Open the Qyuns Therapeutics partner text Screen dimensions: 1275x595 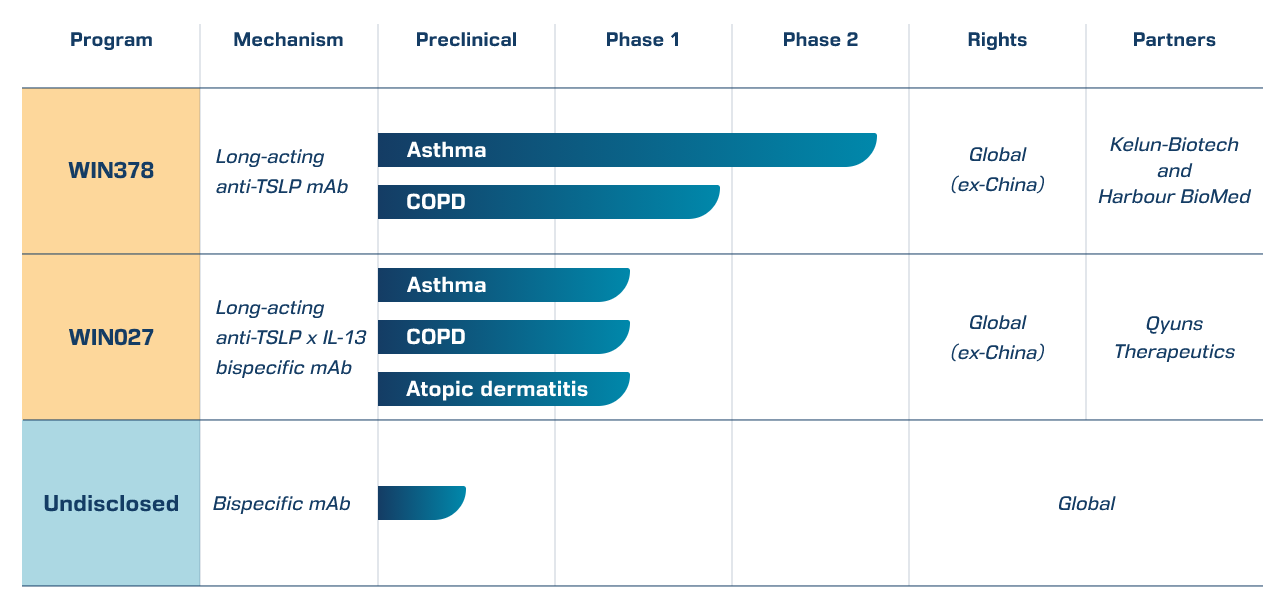(1174, 337)
